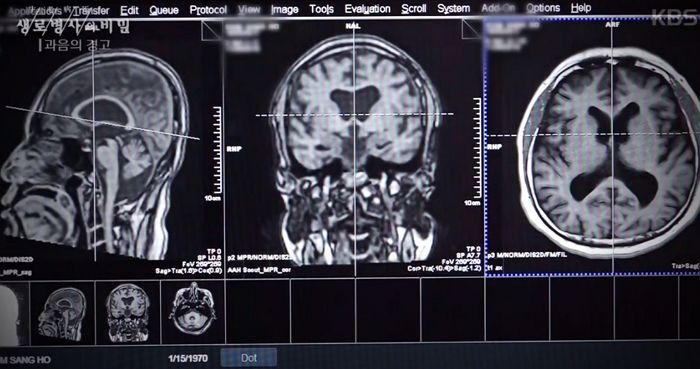This screenshot has width=700, height=369.
Task: Select the coronal brain thumbnail
Action: [x=128, y=313]
